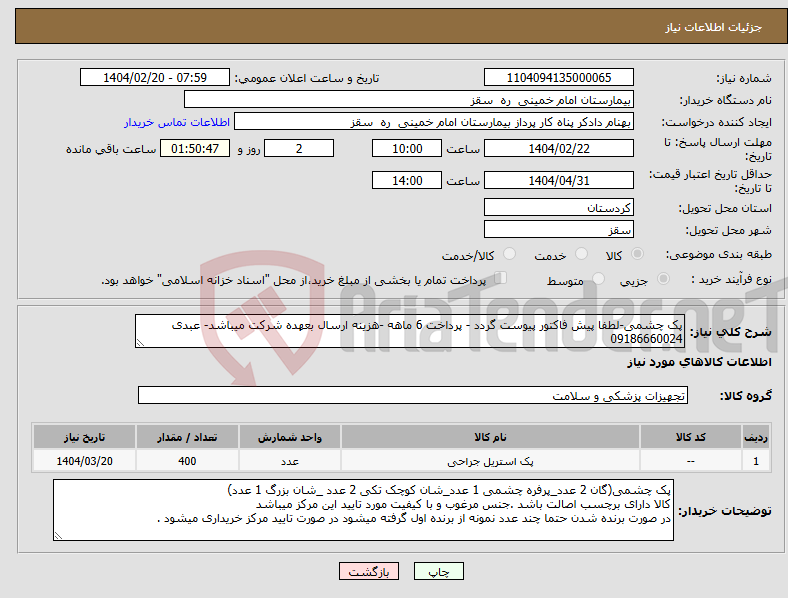
Task: Click the تعداد / مقدار column header
Action: tap(187, 437)
